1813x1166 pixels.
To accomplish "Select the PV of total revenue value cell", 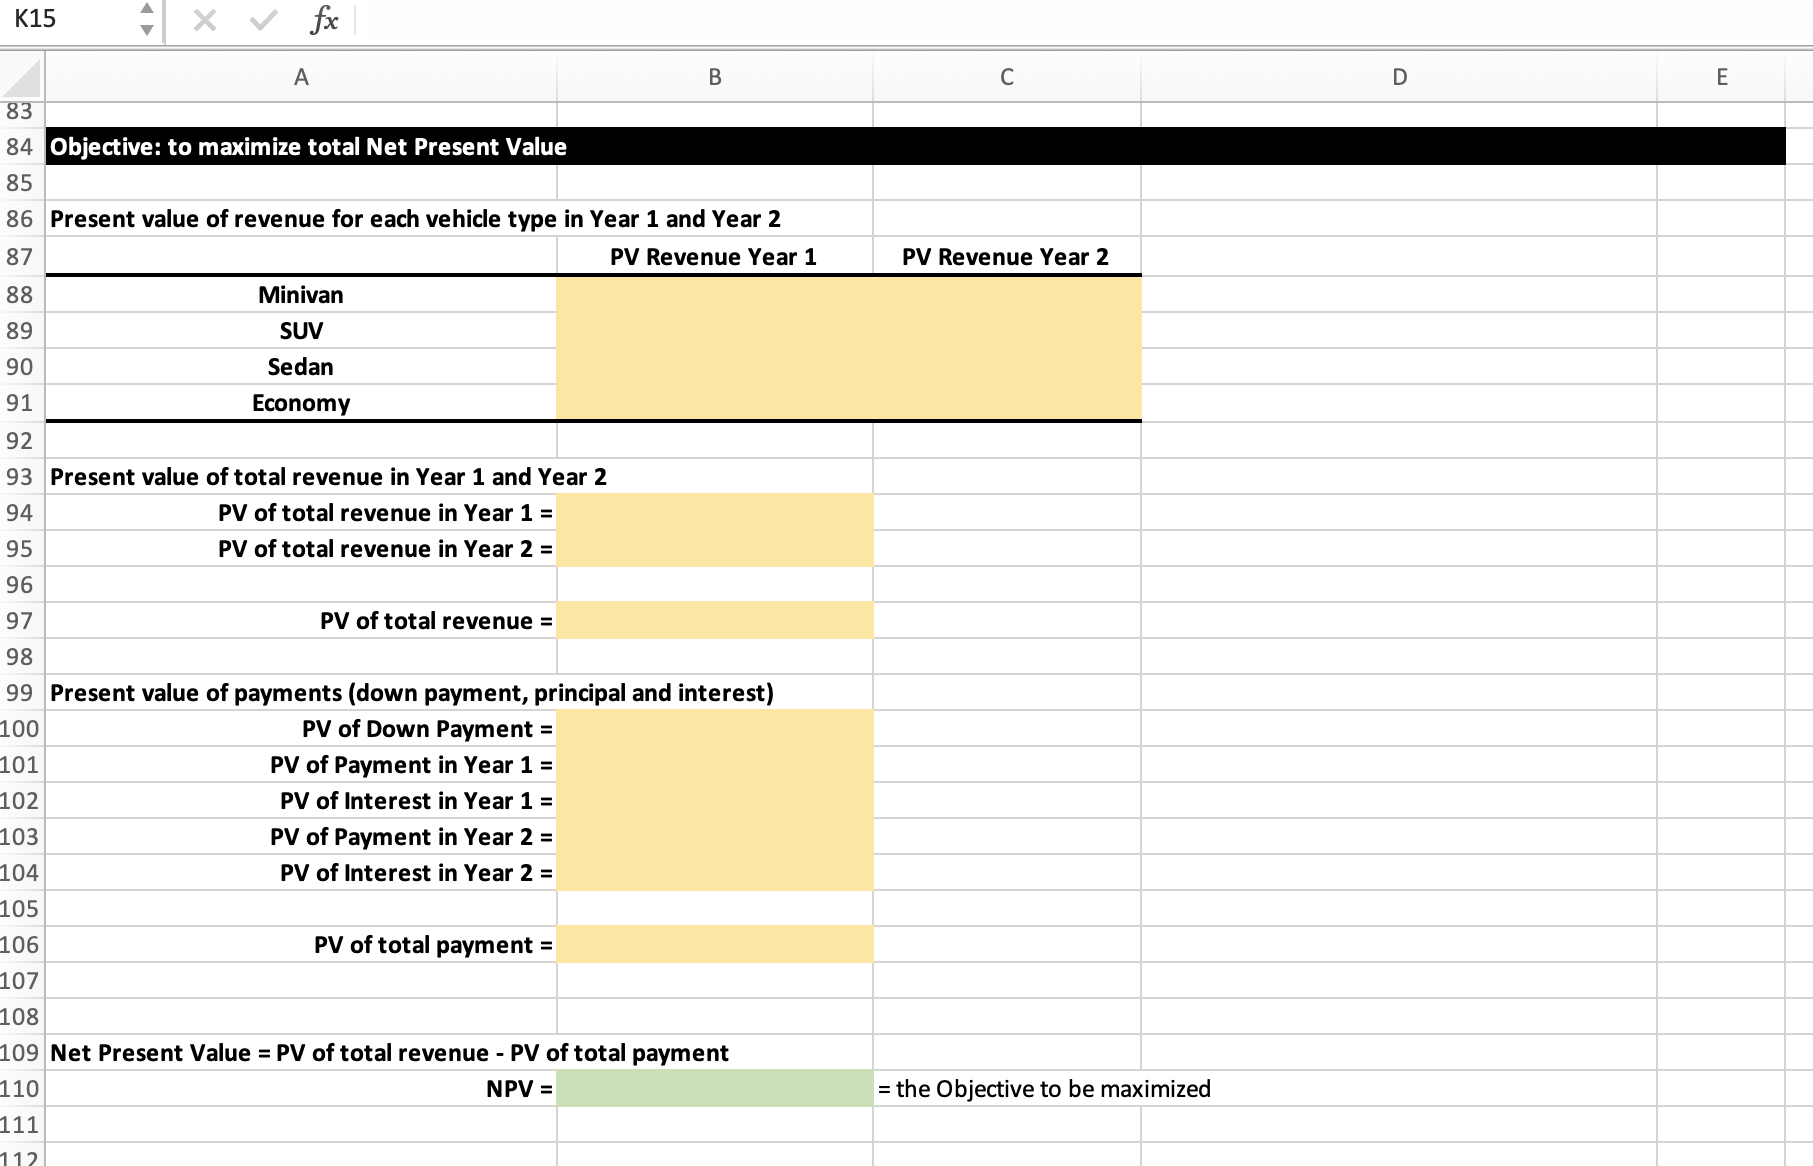I will pyautogui.click(x=715, y=621).
